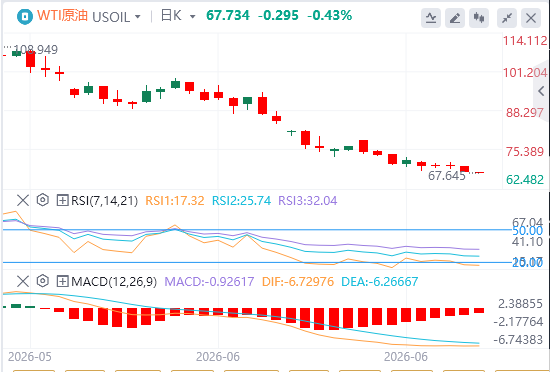Remove the MACD indicator with its X icon
Viewport: 550px width, 372px height.
23,281
